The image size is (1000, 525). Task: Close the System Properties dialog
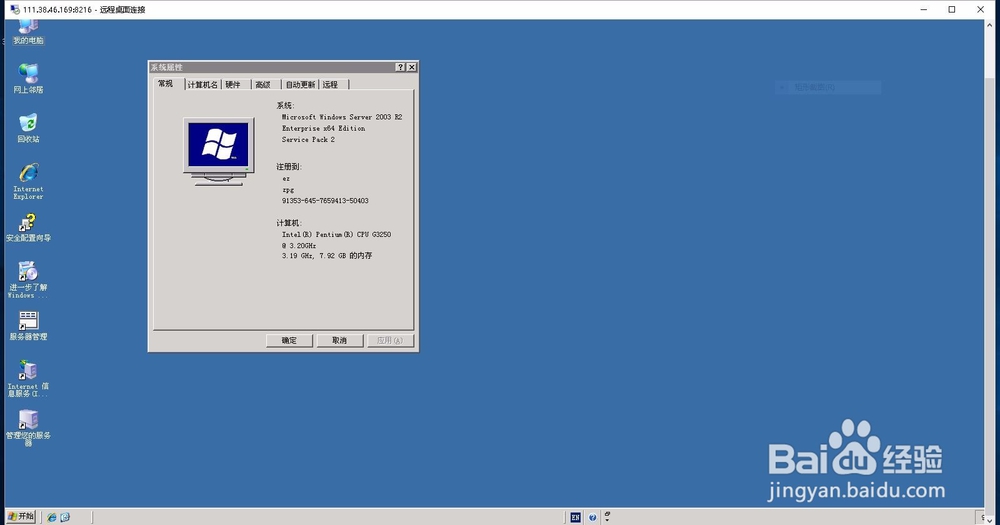[x=412, y=67]
